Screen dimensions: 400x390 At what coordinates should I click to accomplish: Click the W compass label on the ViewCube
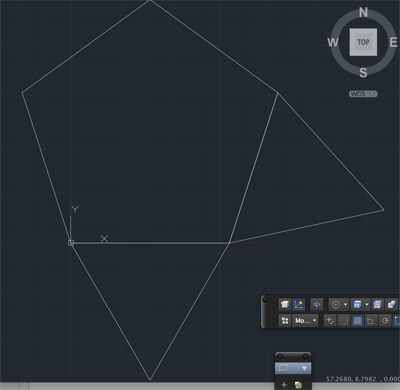pyautogui.click(x=333, y=42)
